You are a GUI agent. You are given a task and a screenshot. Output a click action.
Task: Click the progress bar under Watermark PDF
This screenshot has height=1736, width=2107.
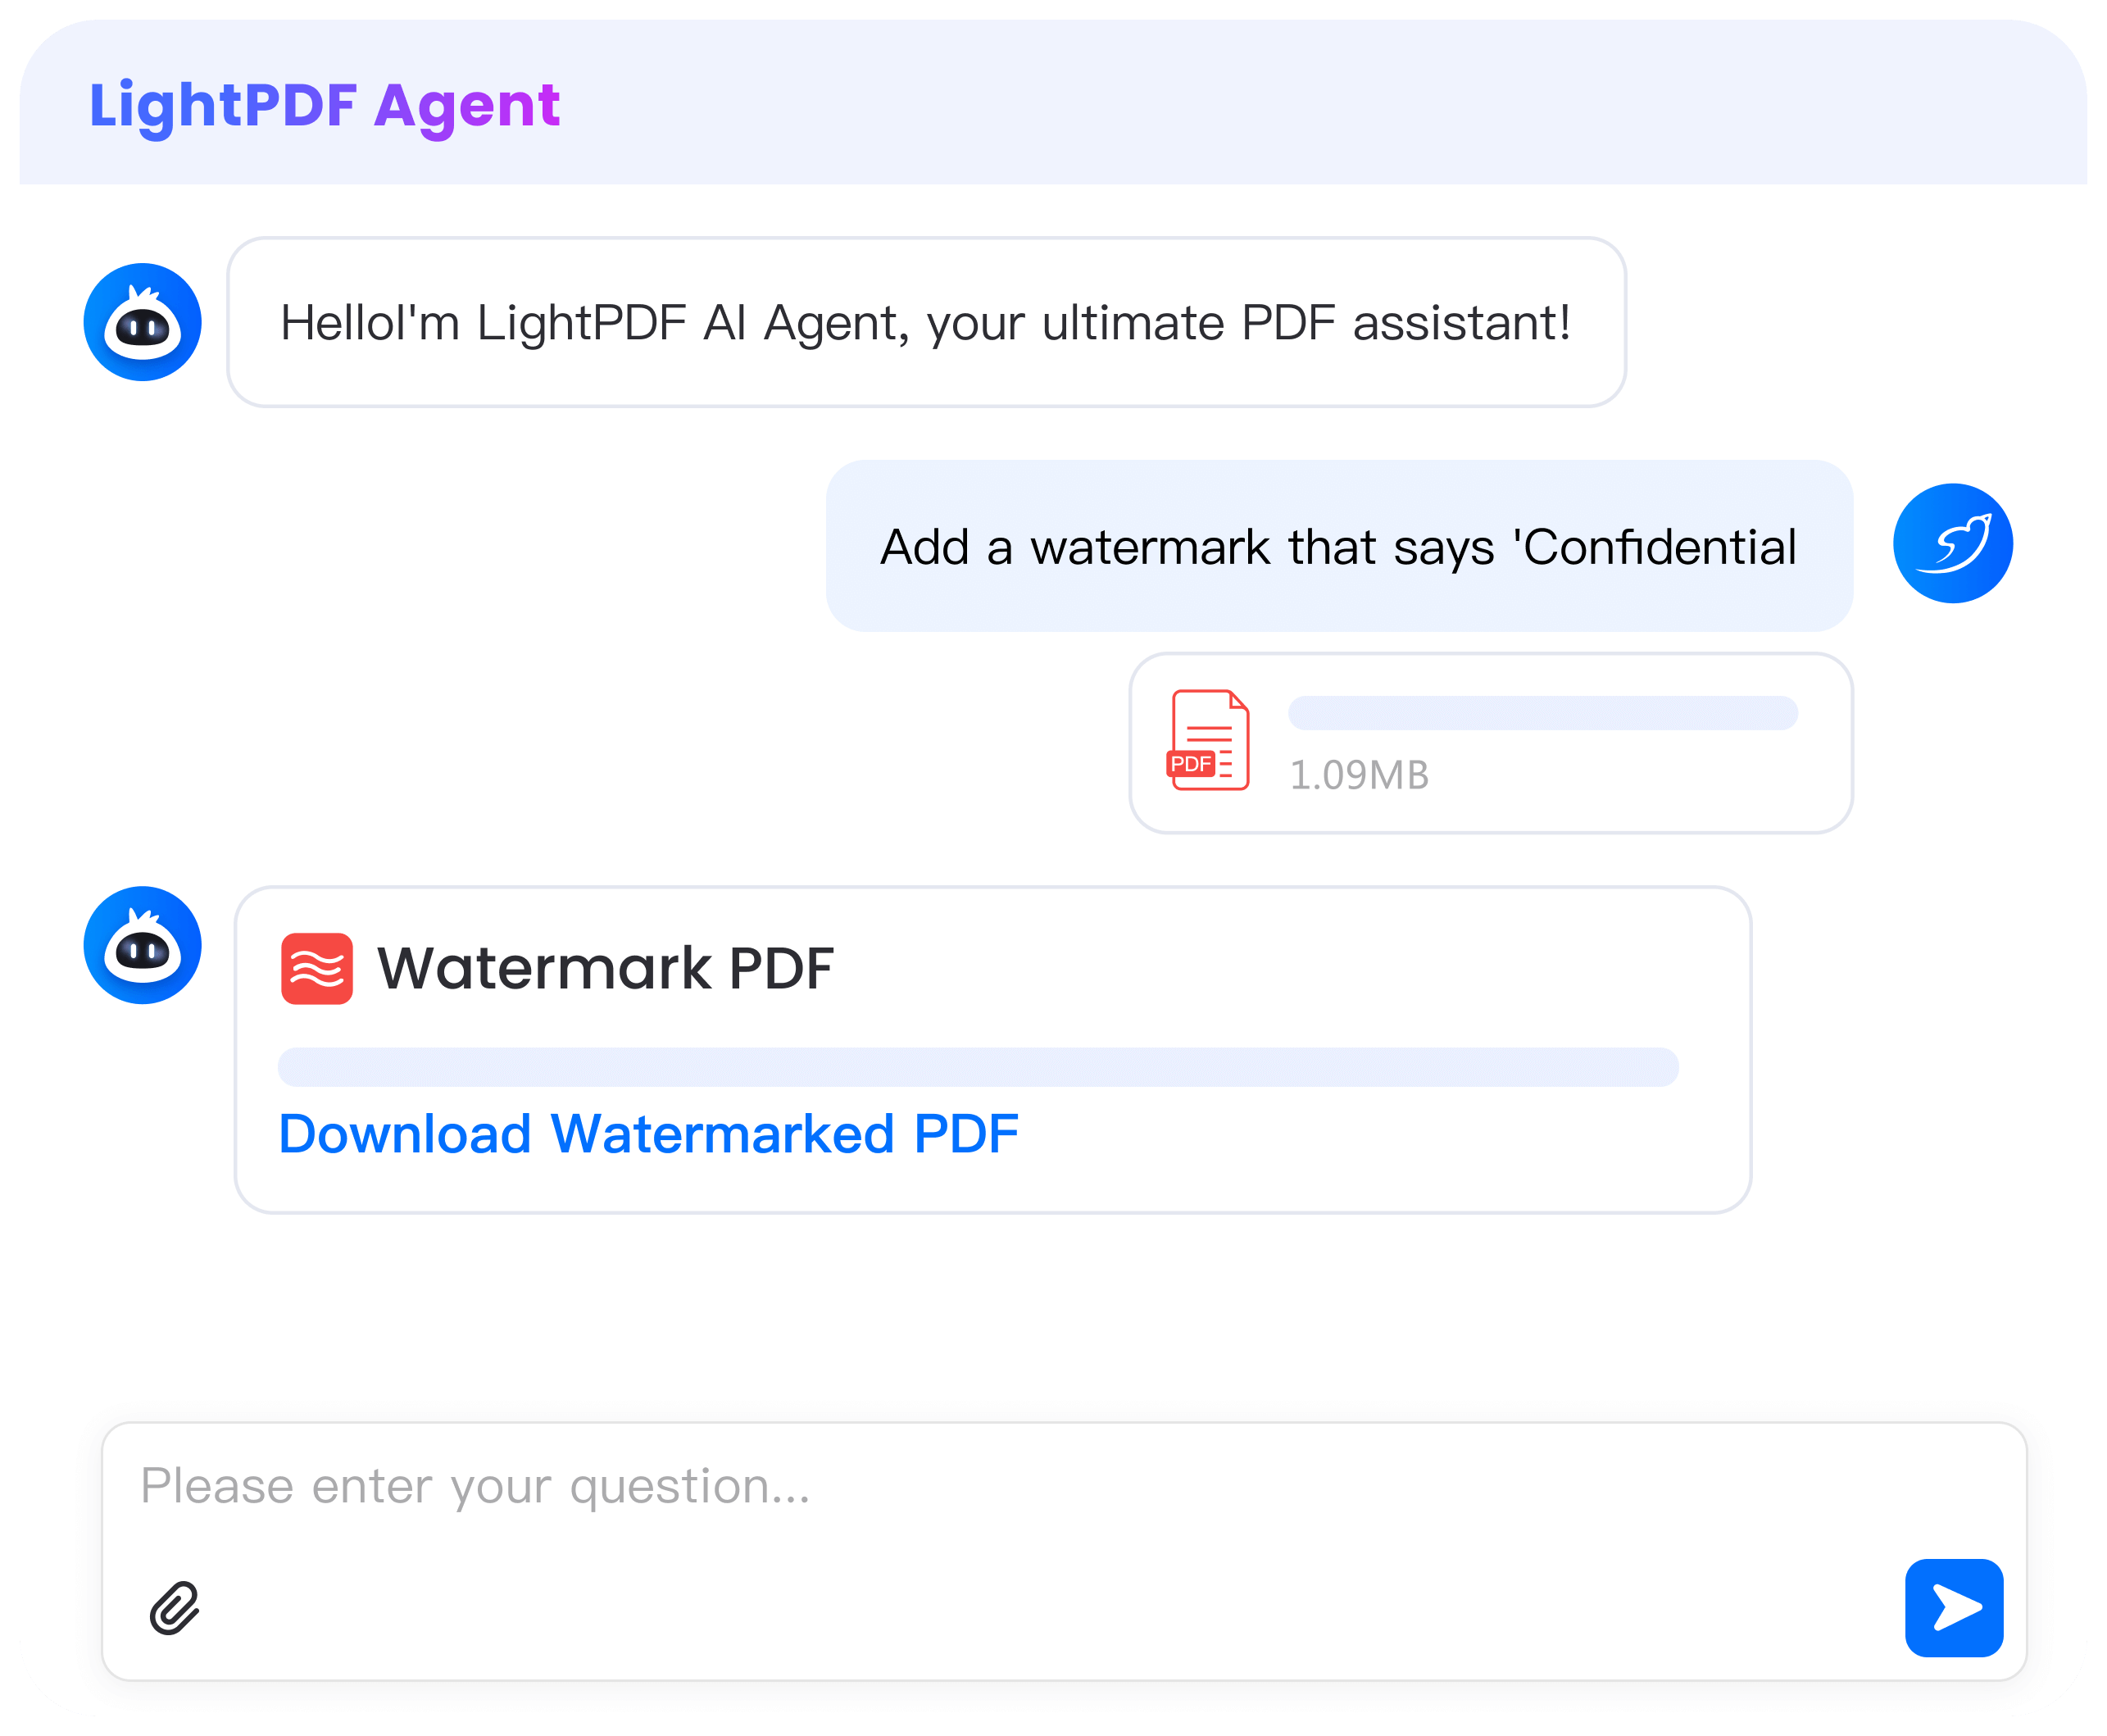coord(978,1067)
